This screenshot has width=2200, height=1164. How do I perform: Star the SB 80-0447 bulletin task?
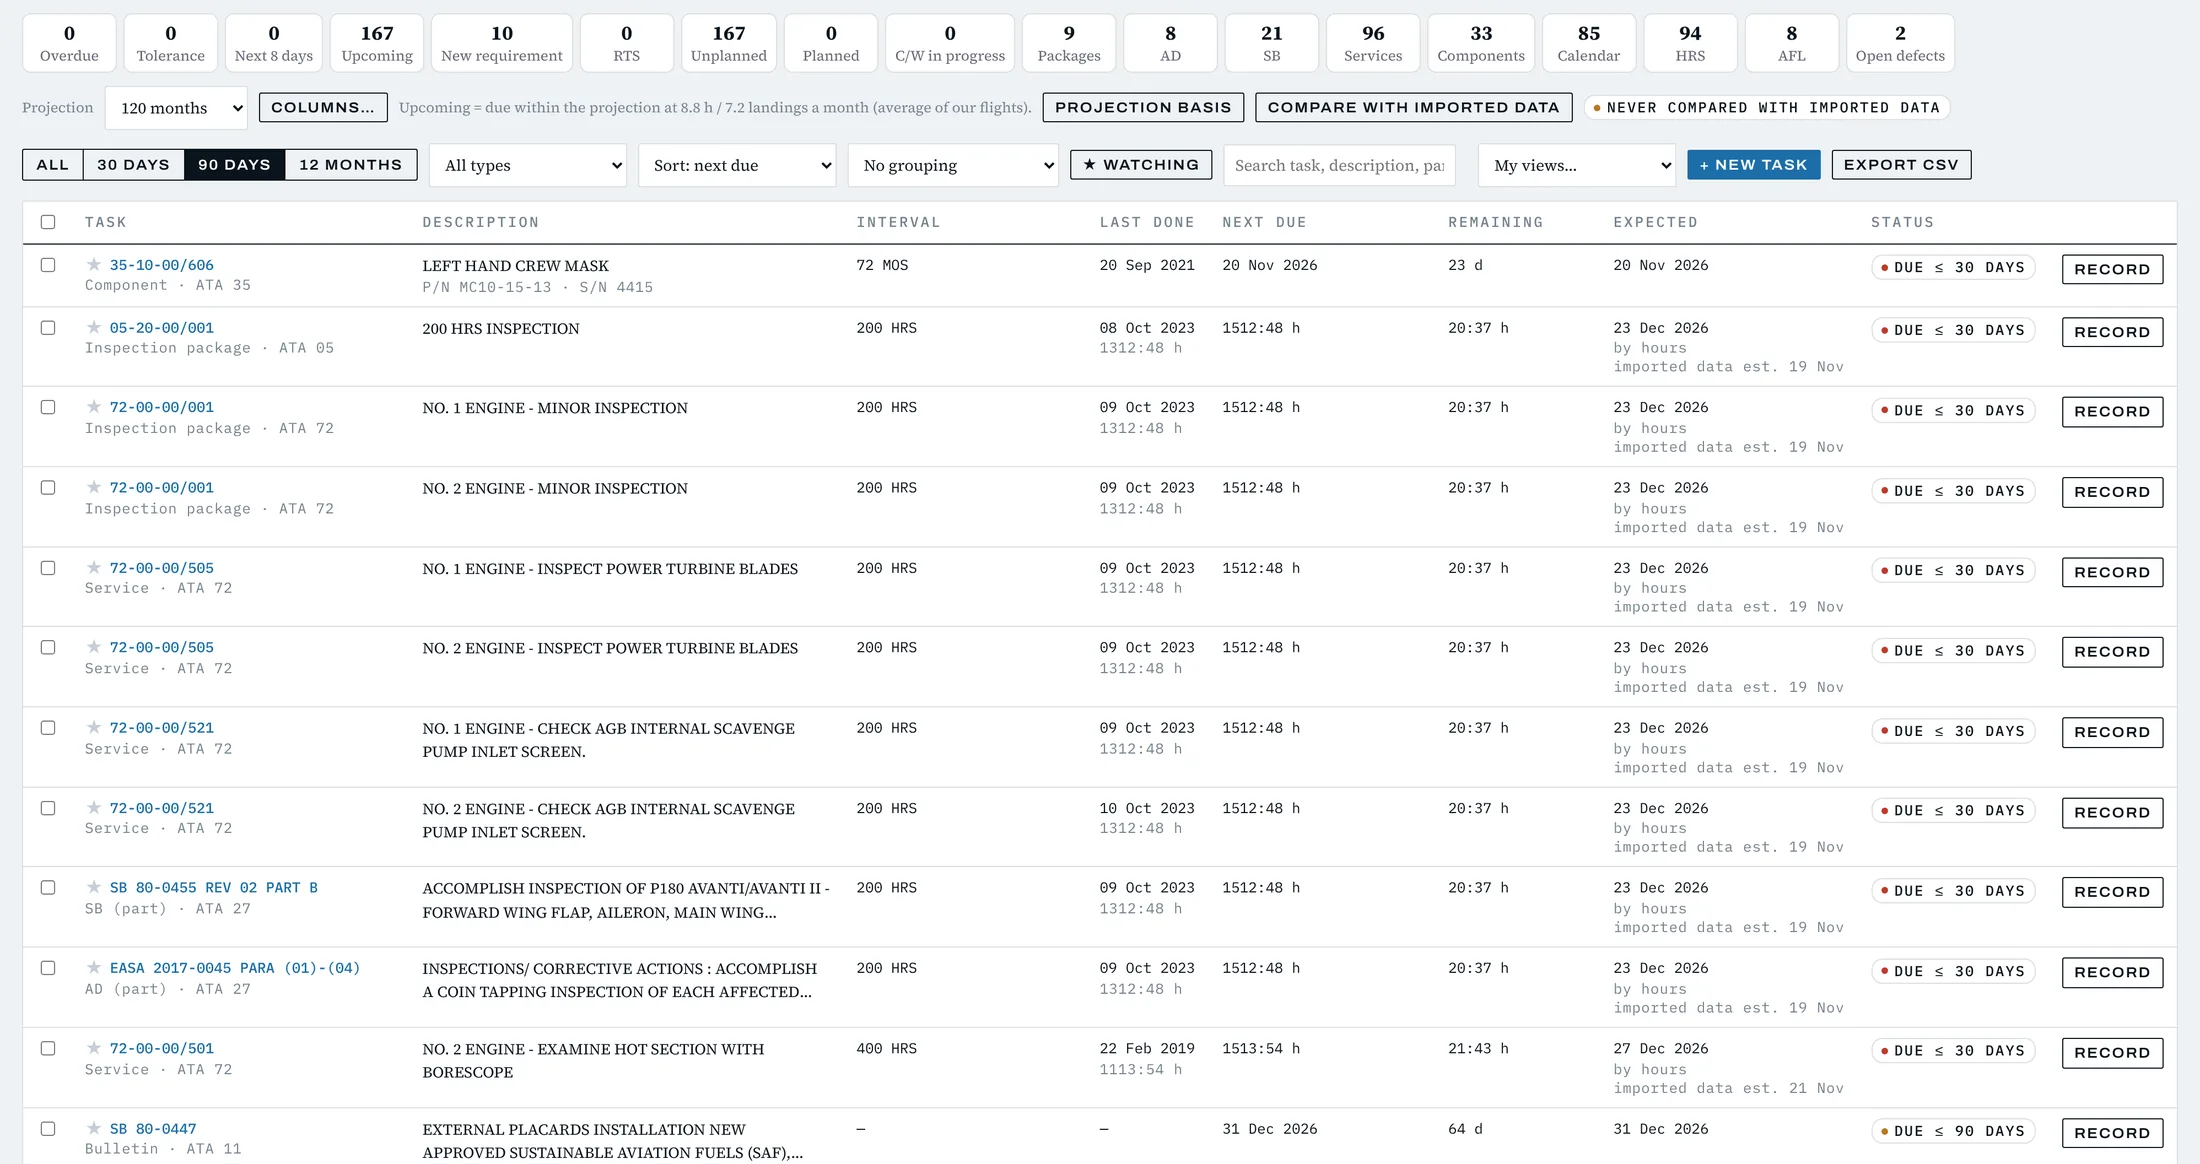pos(94,1129)
